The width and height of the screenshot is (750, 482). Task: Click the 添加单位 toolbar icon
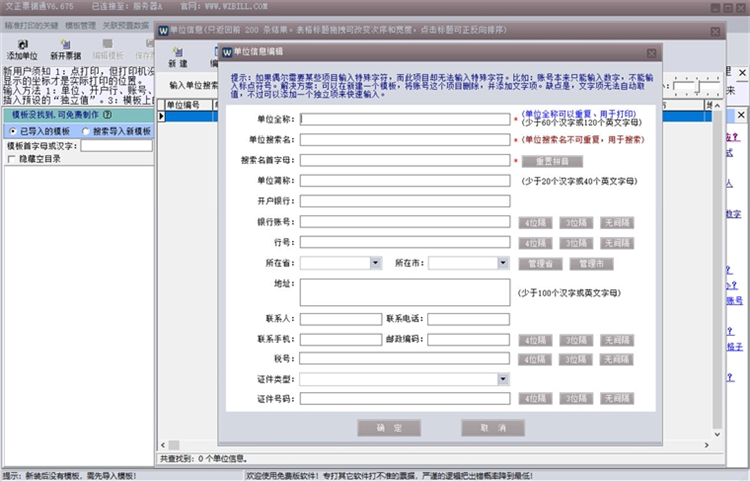[x=22, y=50]
